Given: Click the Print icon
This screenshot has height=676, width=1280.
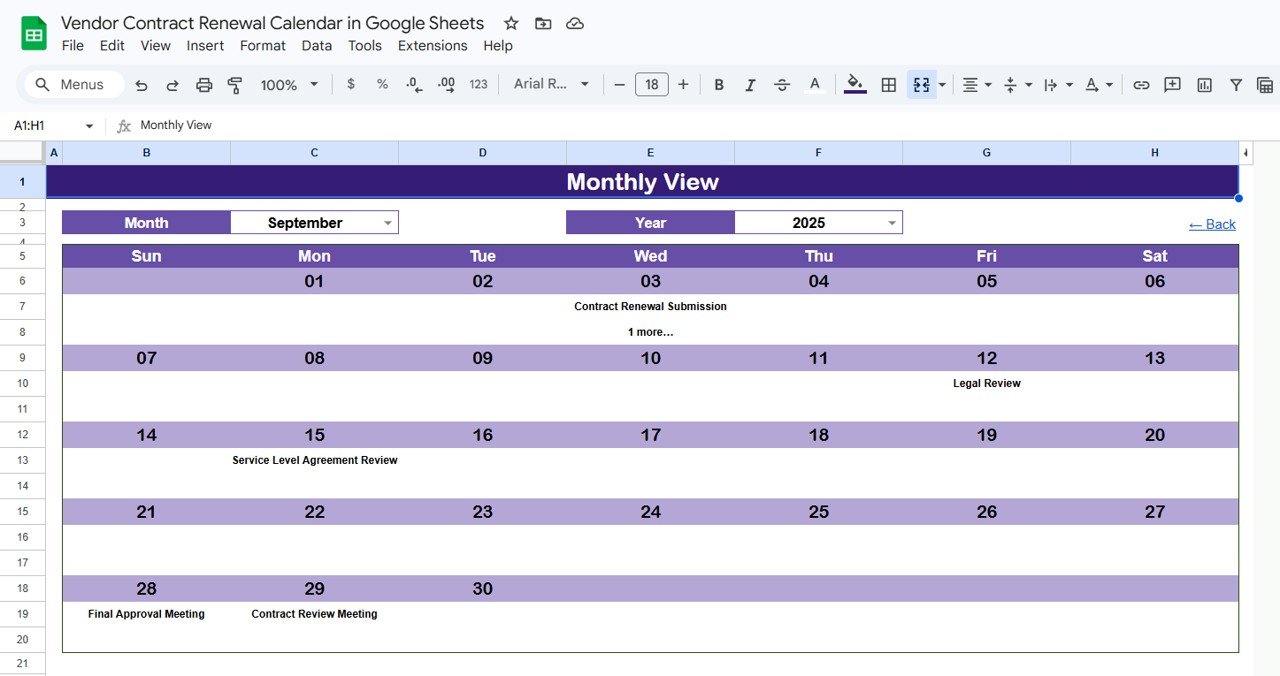Looking at the screenshot, I should [204, 84].
